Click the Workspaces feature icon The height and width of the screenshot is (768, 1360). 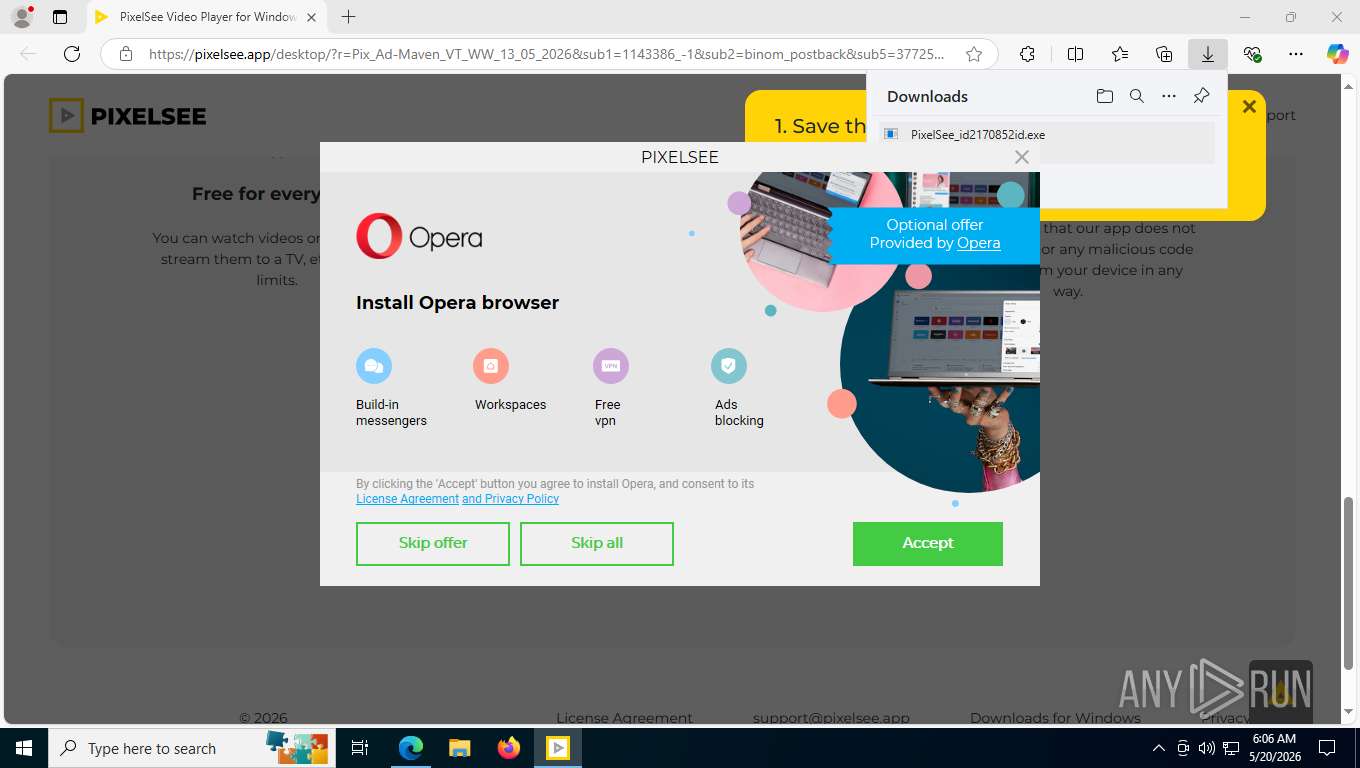point(491,366)
